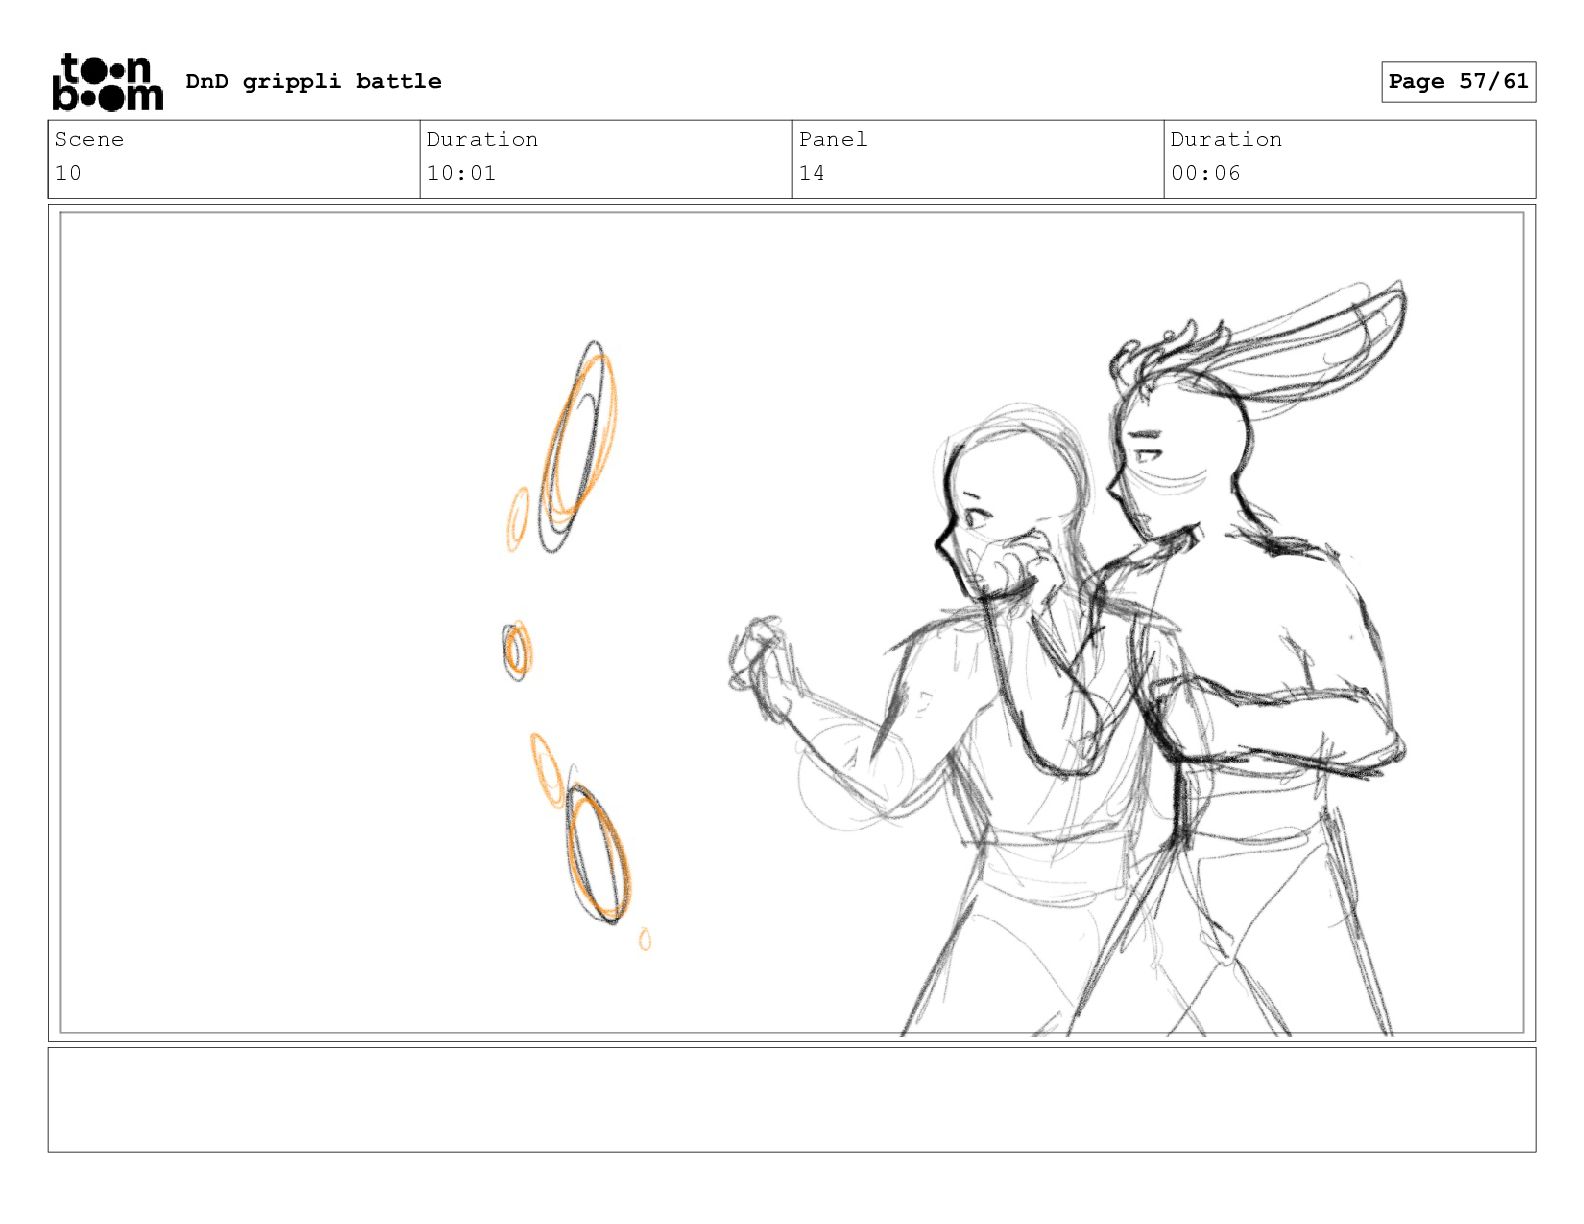The height and width of the screenshot is (1224, 1584).
Task: Click the Duration label beside Panel
Action: coord(1226,139)
